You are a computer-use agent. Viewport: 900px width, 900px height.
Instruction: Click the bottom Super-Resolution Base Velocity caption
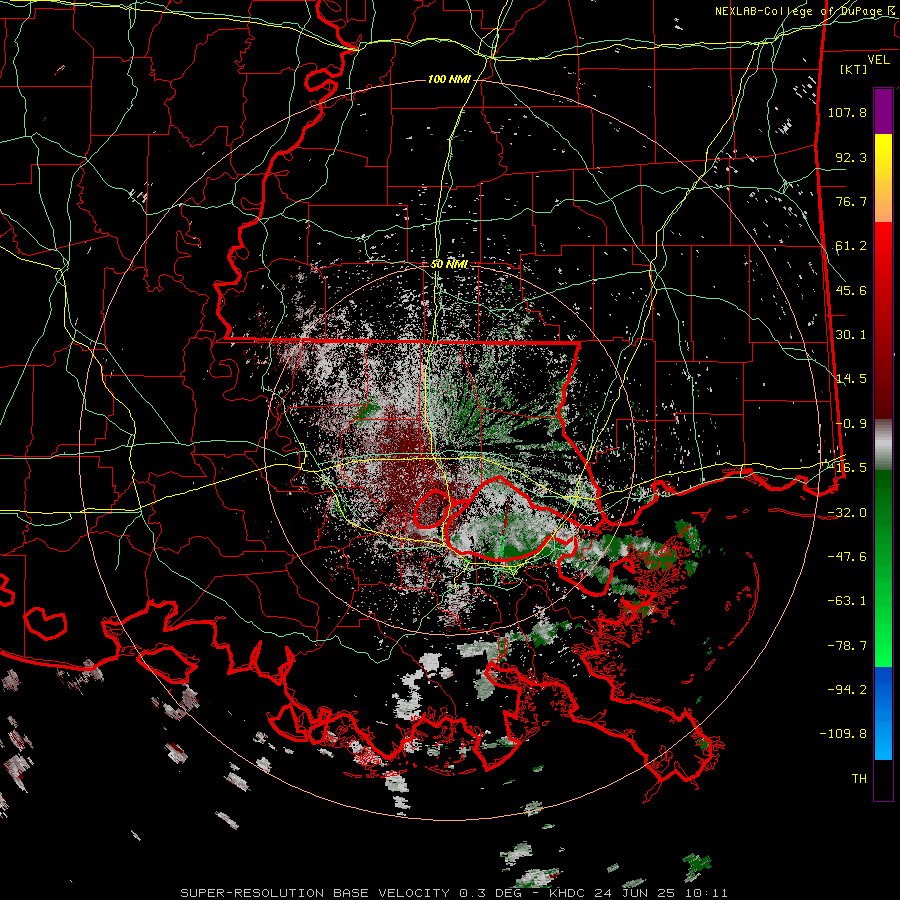coord(453,893)
